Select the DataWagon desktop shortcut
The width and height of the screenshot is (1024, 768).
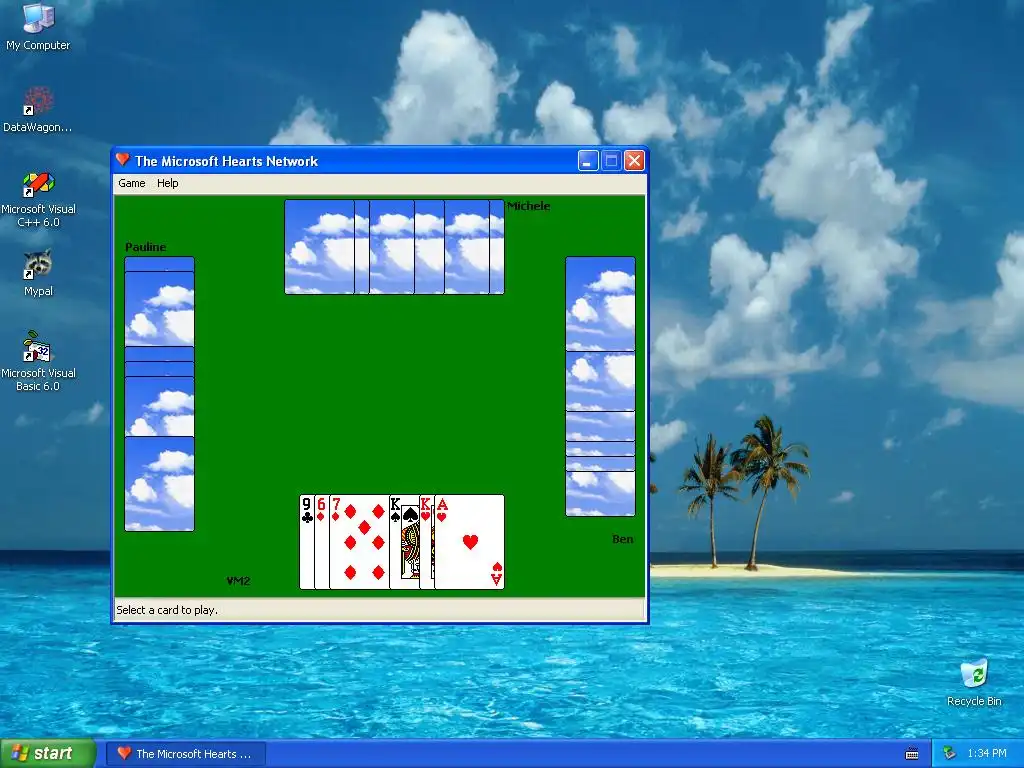37,110
